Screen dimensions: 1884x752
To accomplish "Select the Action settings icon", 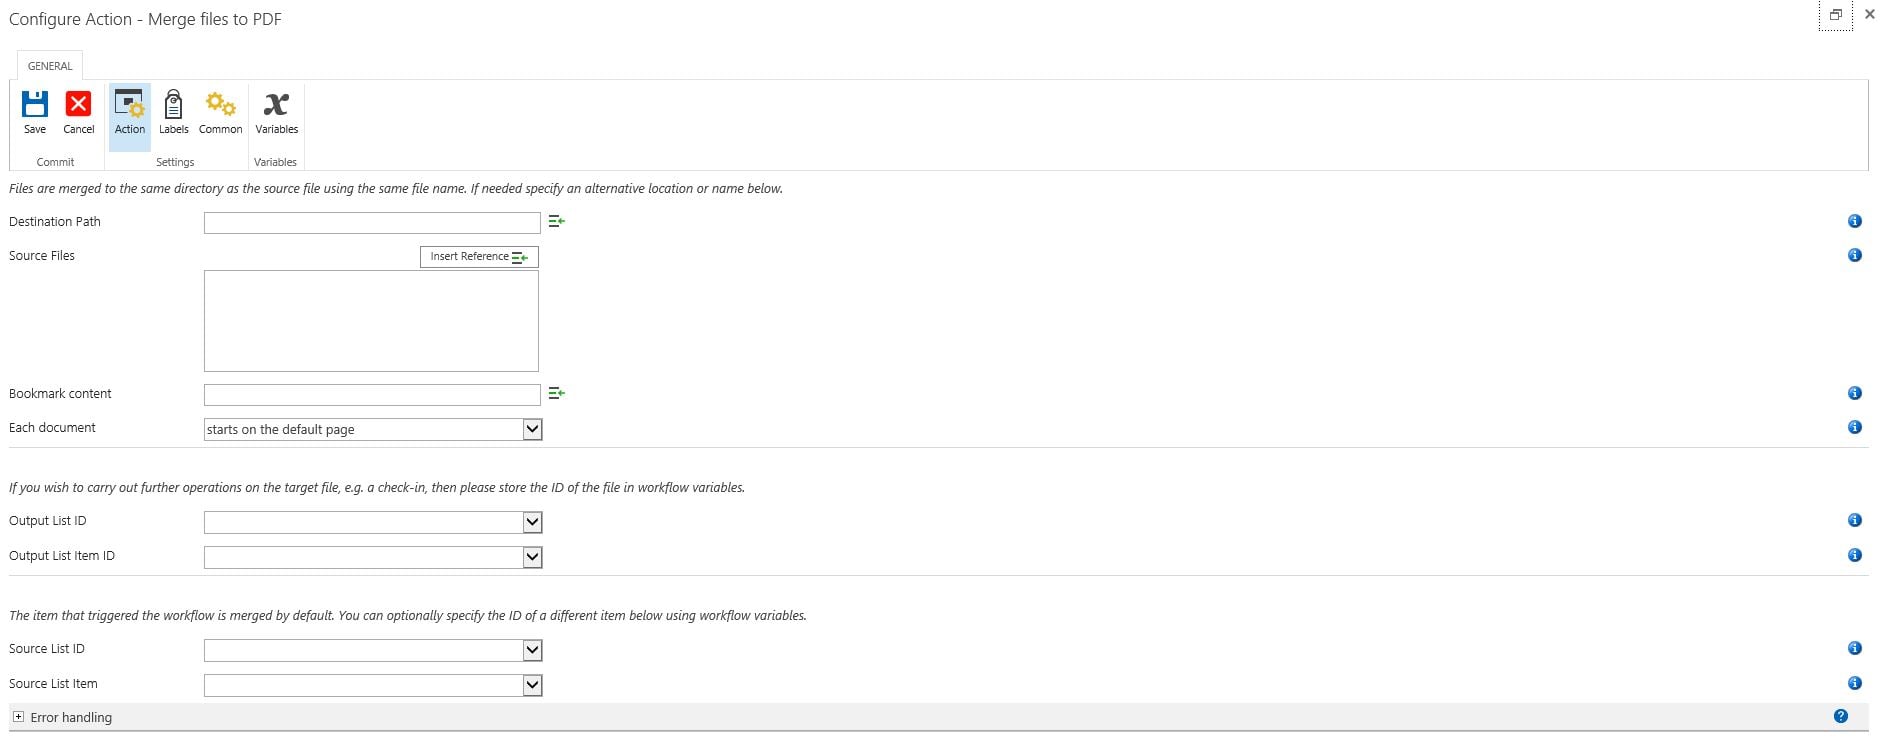I will [x=130, y=104].
